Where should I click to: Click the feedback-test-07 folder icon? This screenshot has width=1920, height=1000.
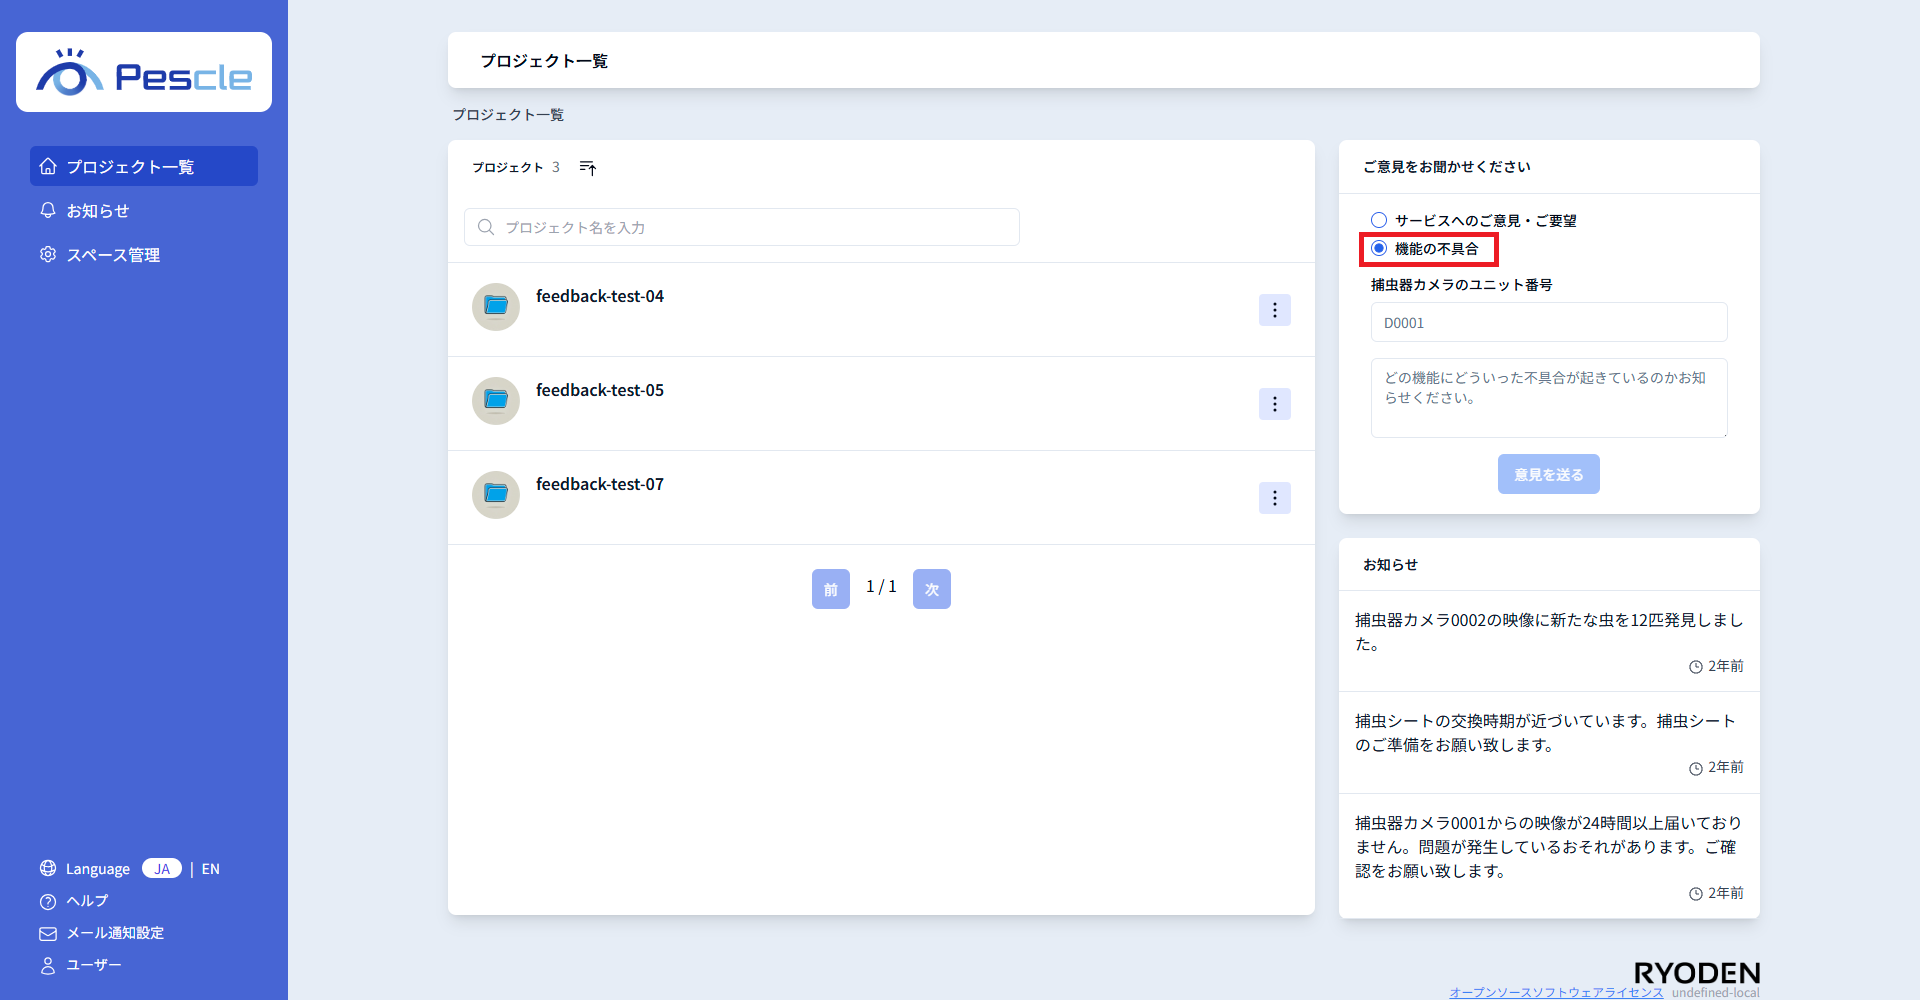(x=496, y=494)
